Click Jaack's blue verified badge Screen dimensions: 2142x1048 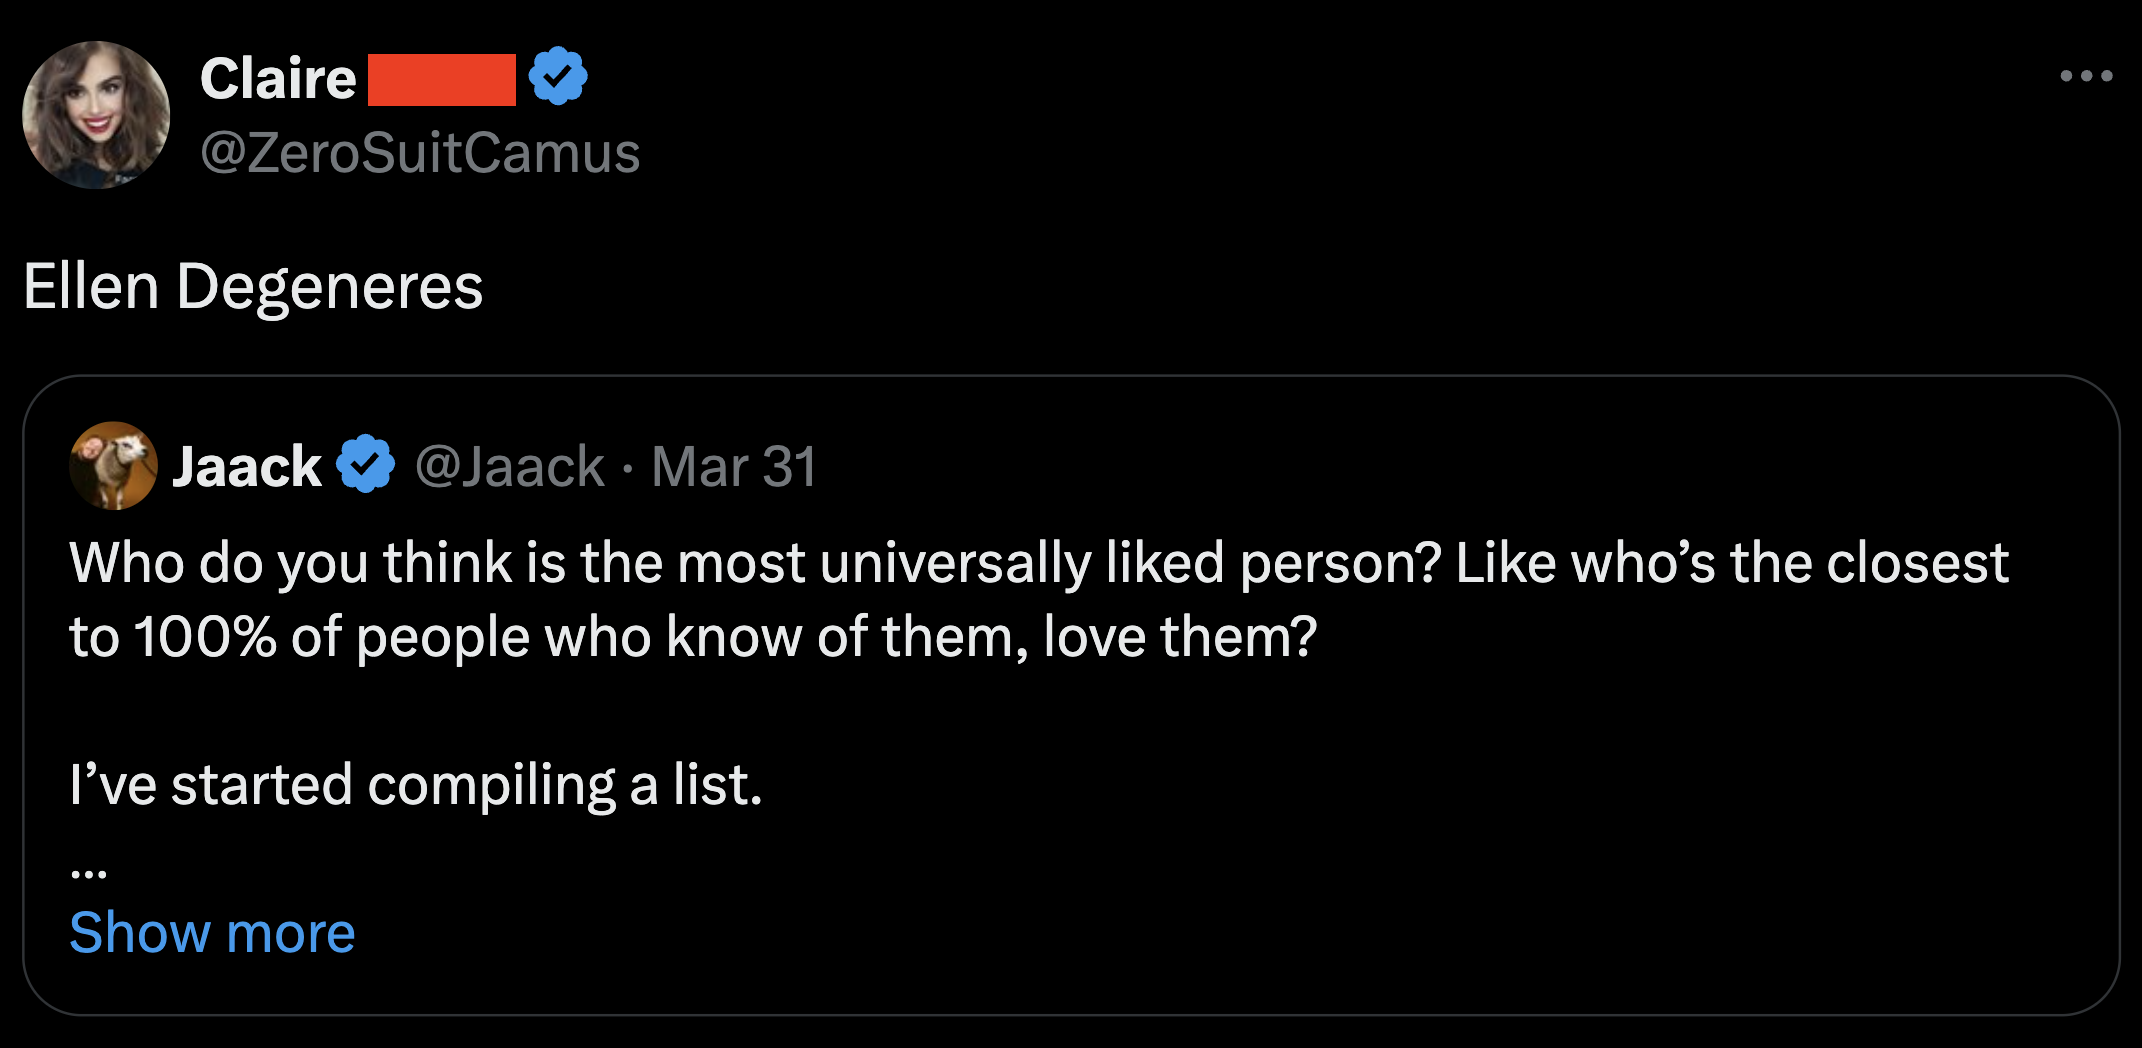pos(365,464)
